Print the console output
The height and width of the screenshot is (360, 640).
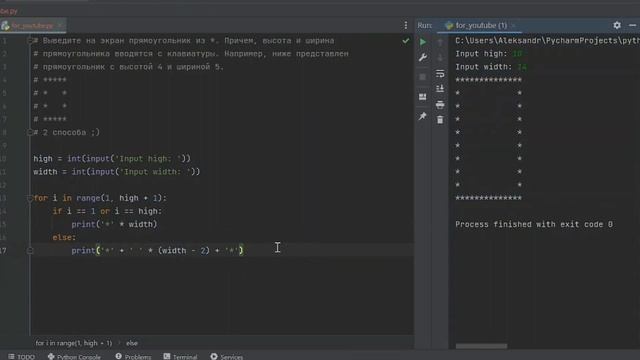point(440,104)
